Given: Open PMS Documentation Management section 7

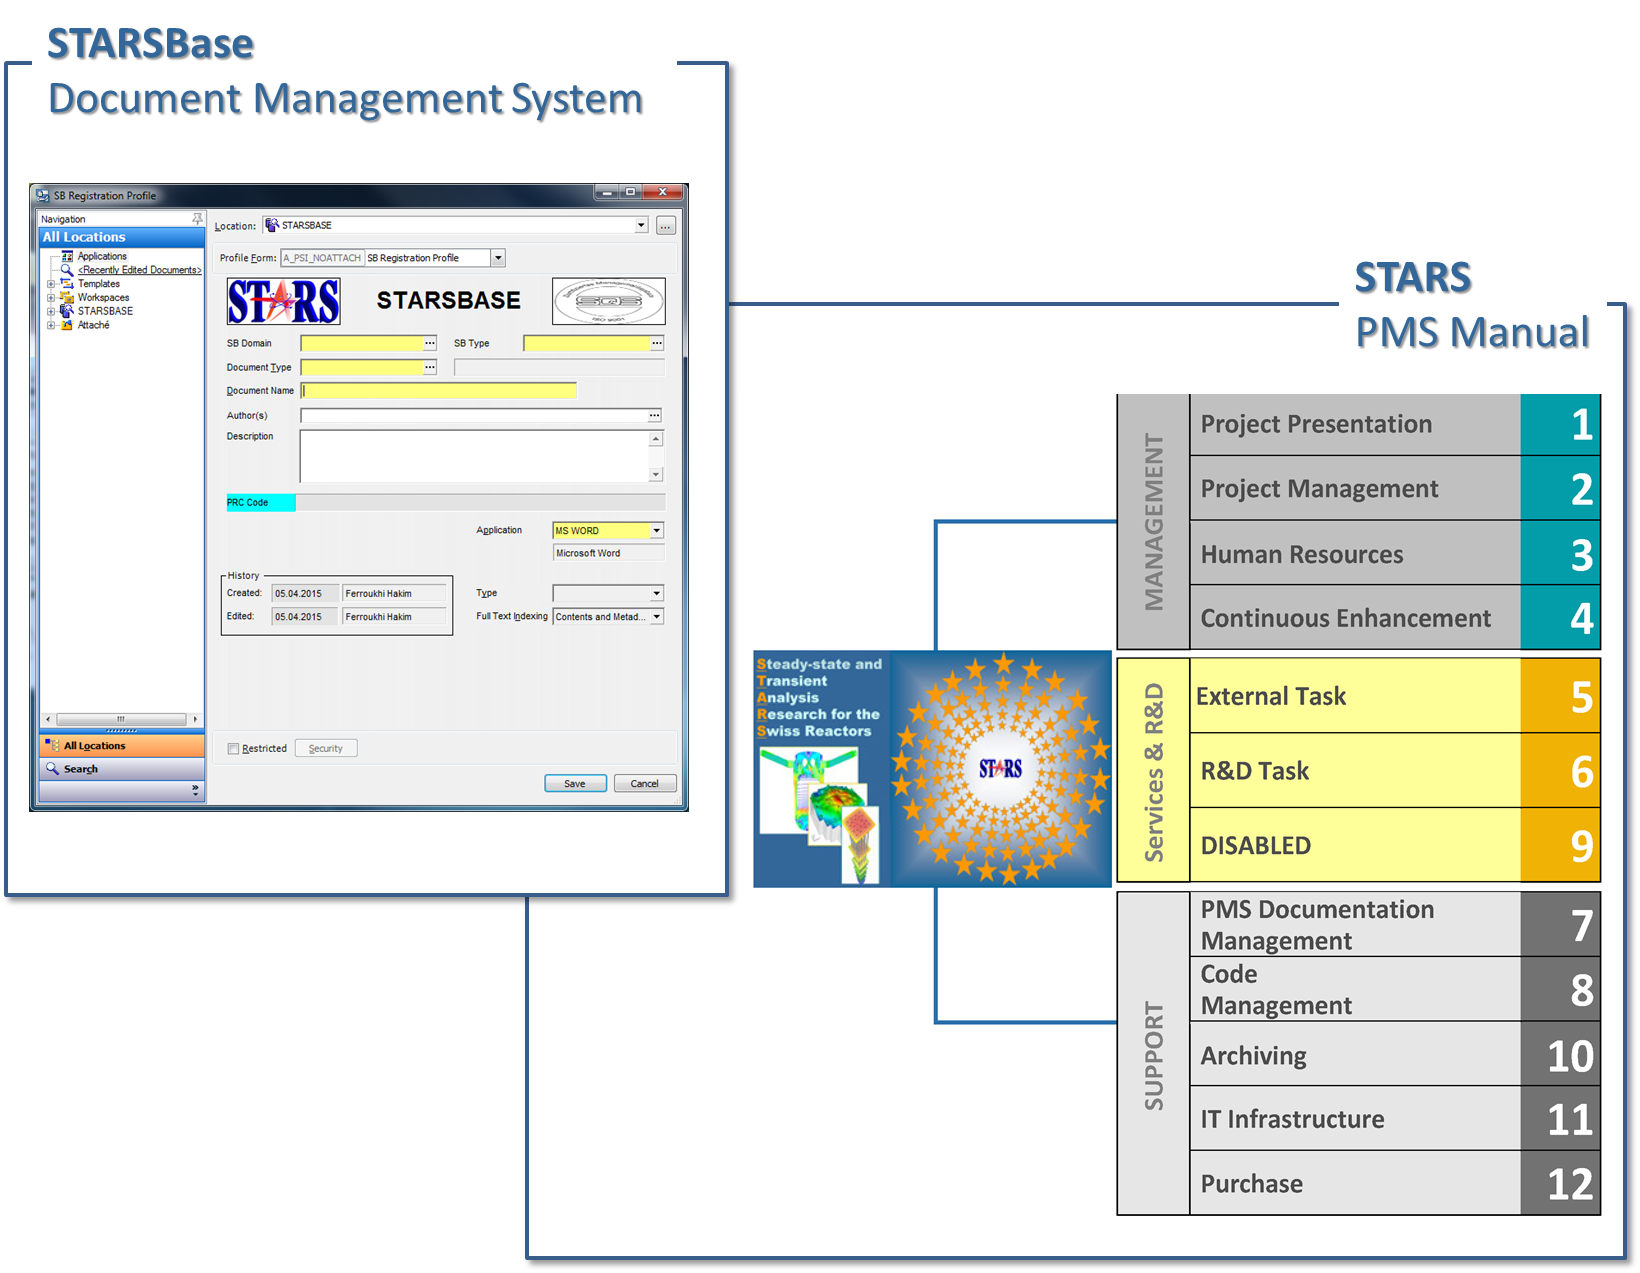Looking at the screenshot, I should [x=1395, y=925].
